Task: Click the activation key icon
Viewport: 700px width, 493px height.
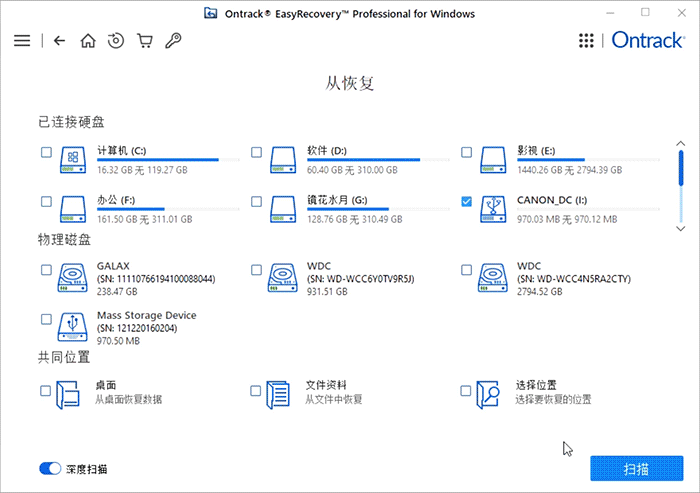Action: click(173, 41)
